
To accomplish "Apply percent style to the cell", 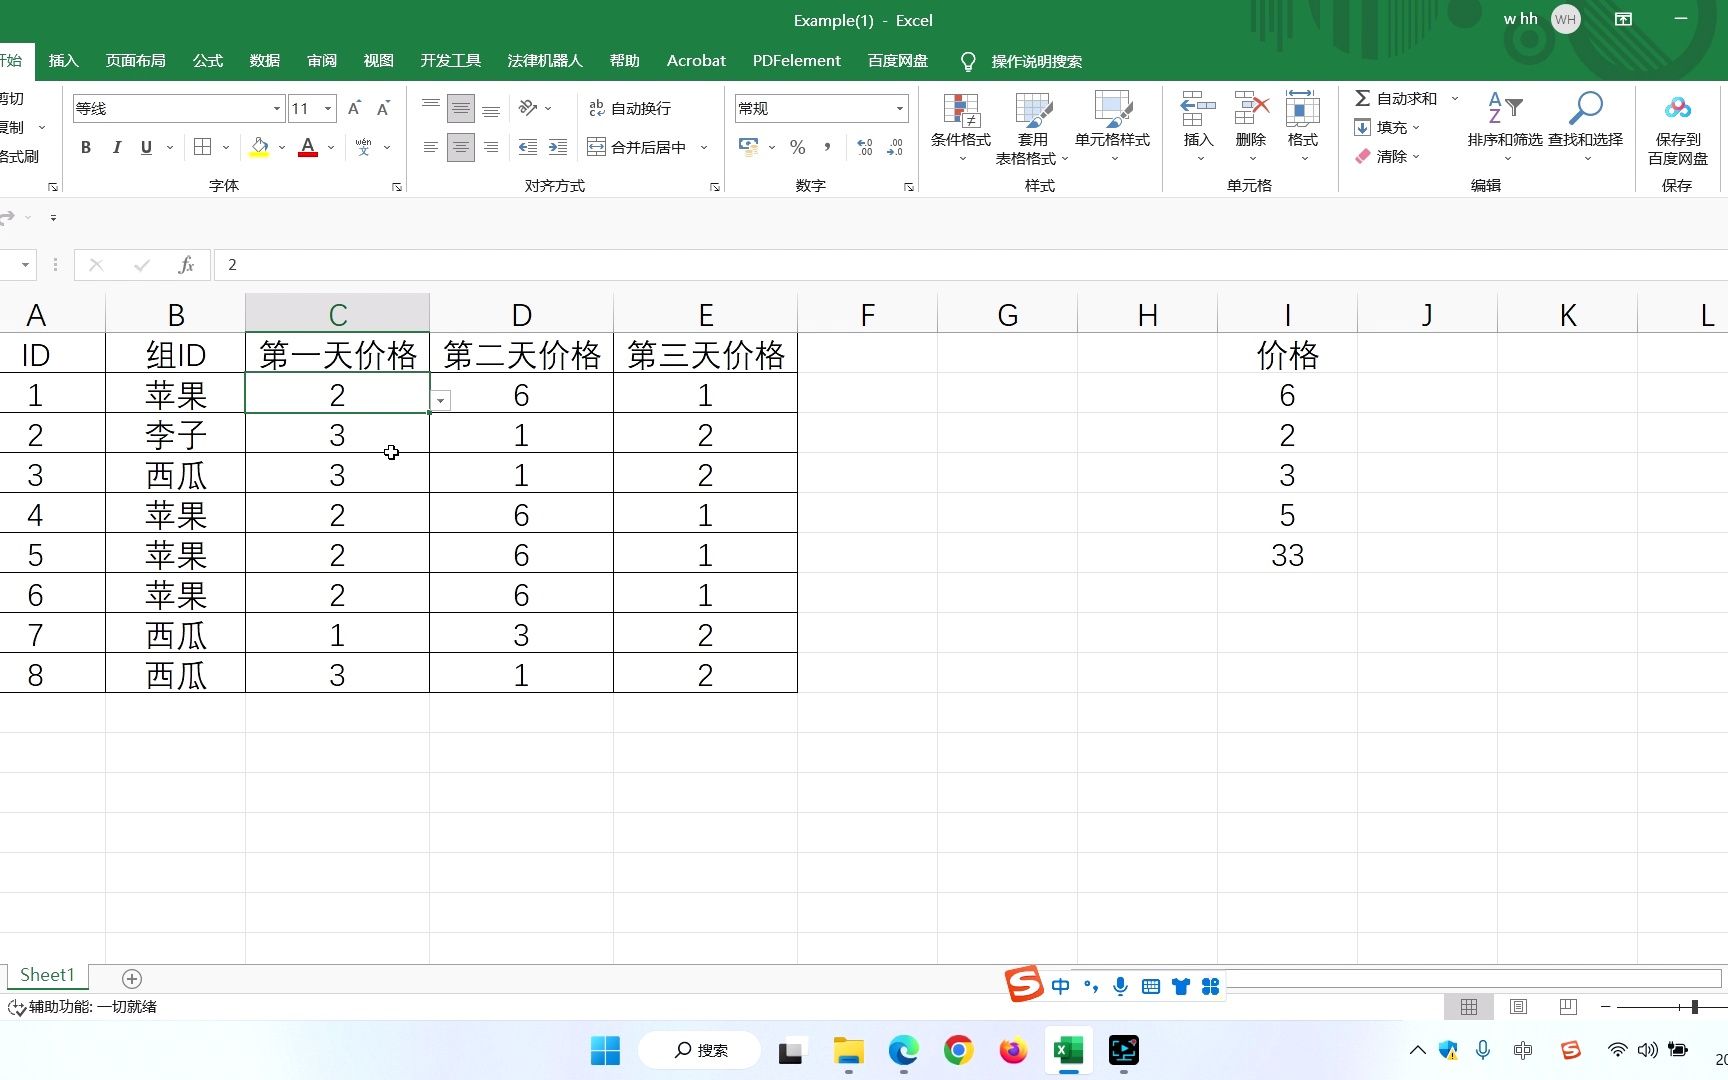I will pyautogui.click(x=797, y=147).
